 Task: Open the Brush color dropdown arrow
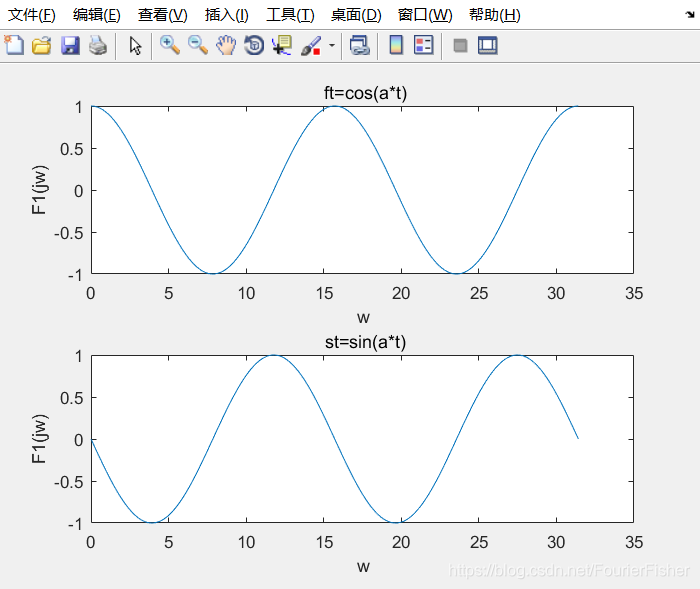(332, 45)
